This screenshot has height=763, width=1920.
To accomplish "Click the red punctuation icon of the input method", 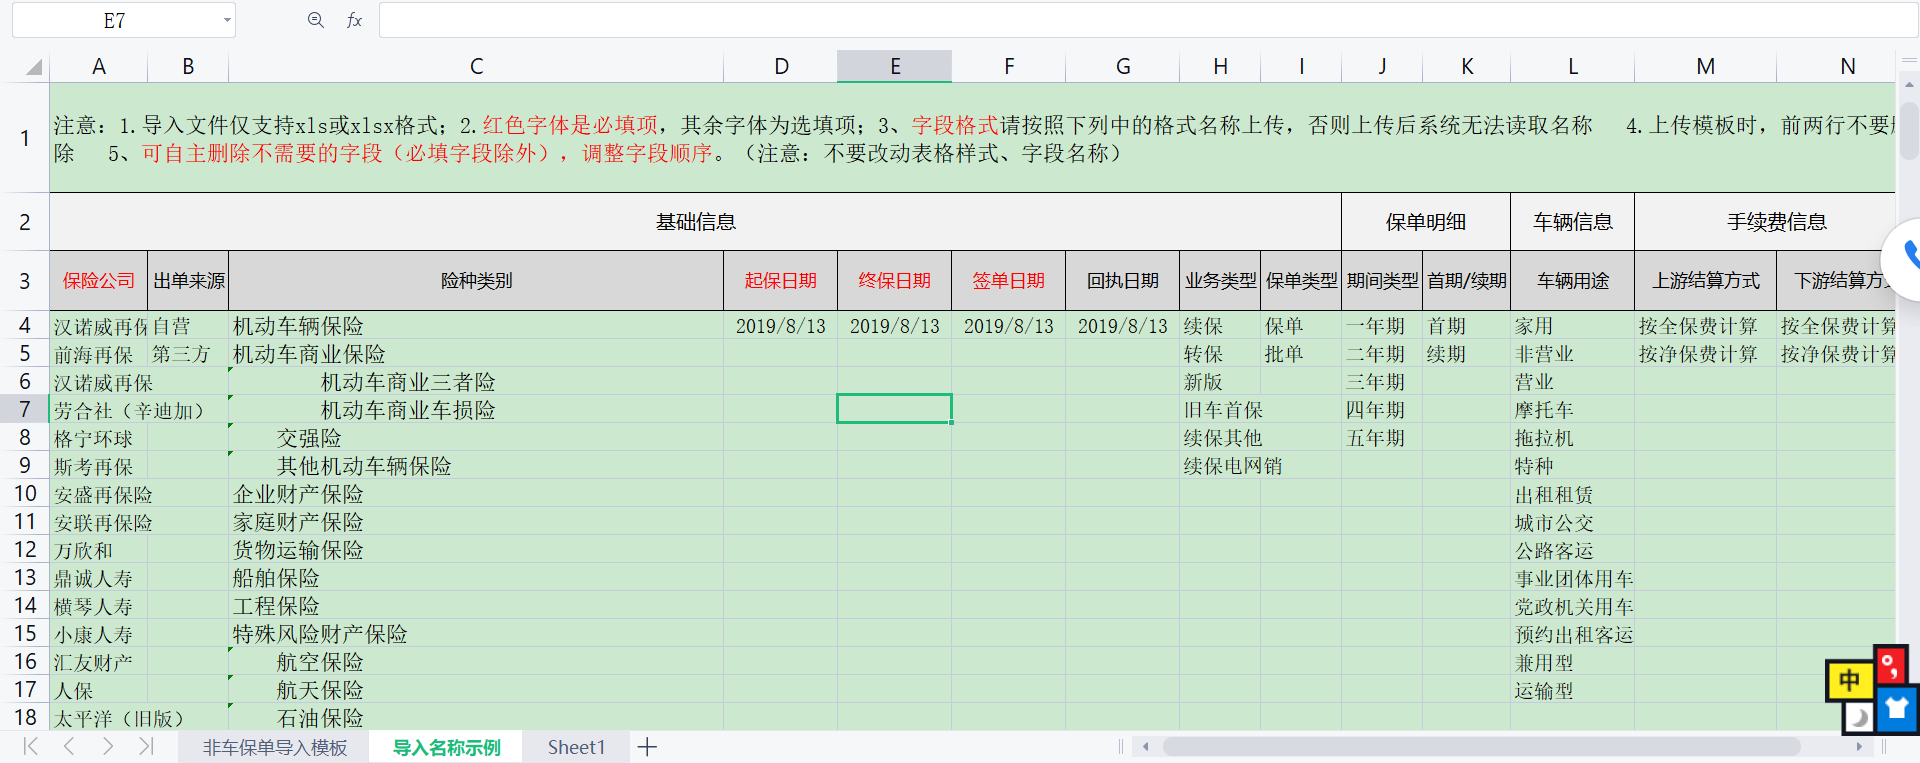I will tap(1890, 663).
